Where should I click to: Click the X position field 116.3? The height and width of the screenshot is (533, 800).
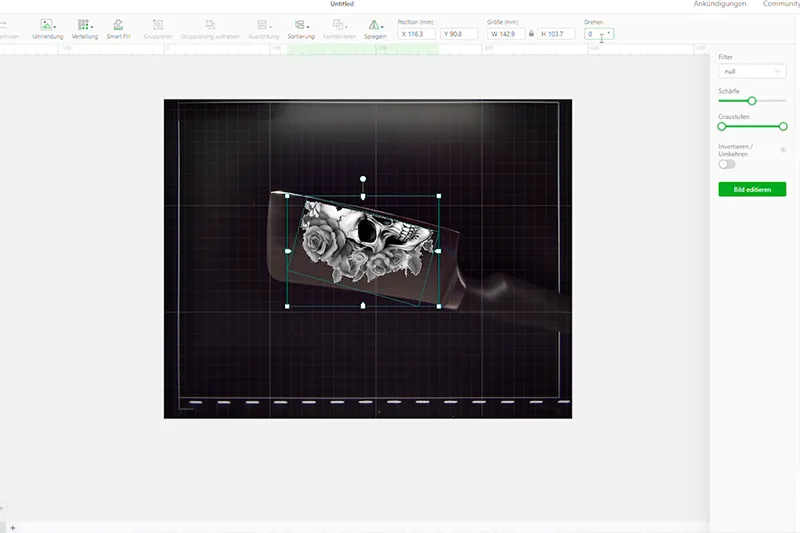[x=416, y=34]
